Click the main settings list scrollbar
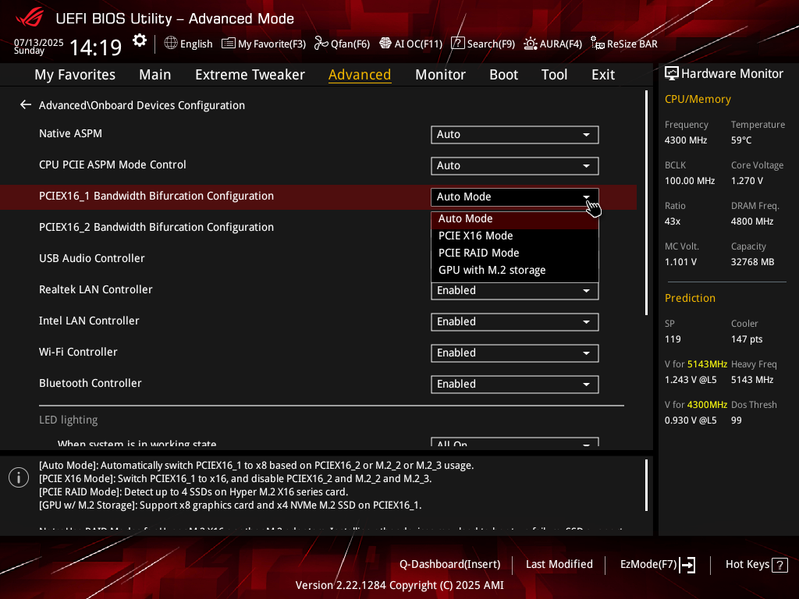This screenshot has height=599, width=799. point(646,203)
